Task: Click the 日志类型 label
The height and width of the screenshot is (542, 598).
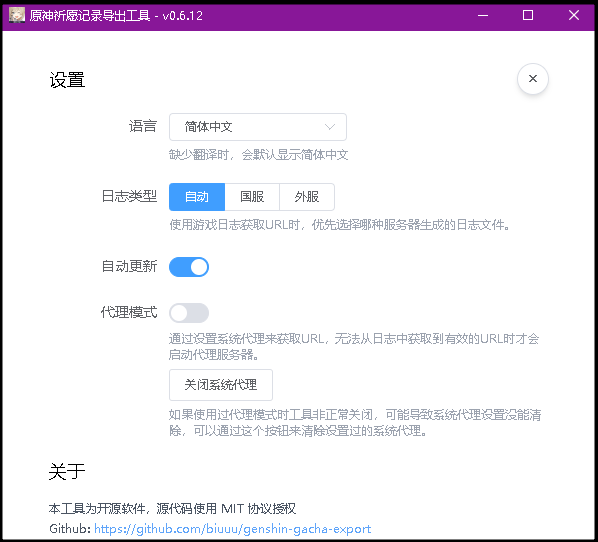Action: pos(129,196)
